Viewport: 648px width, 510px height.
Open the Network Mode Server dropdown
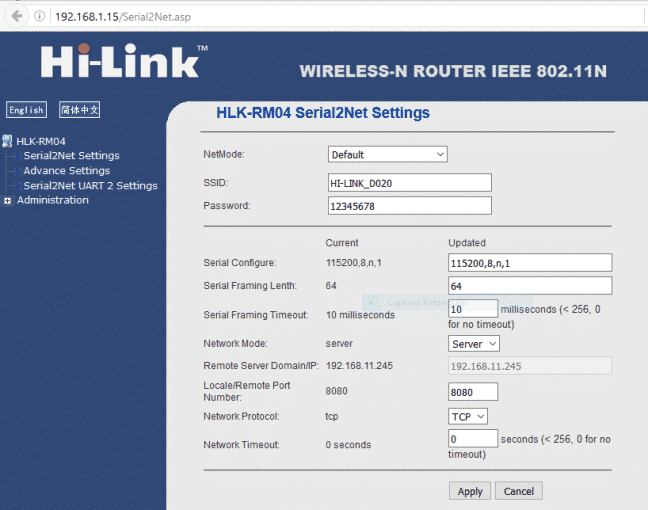[474, 344]
